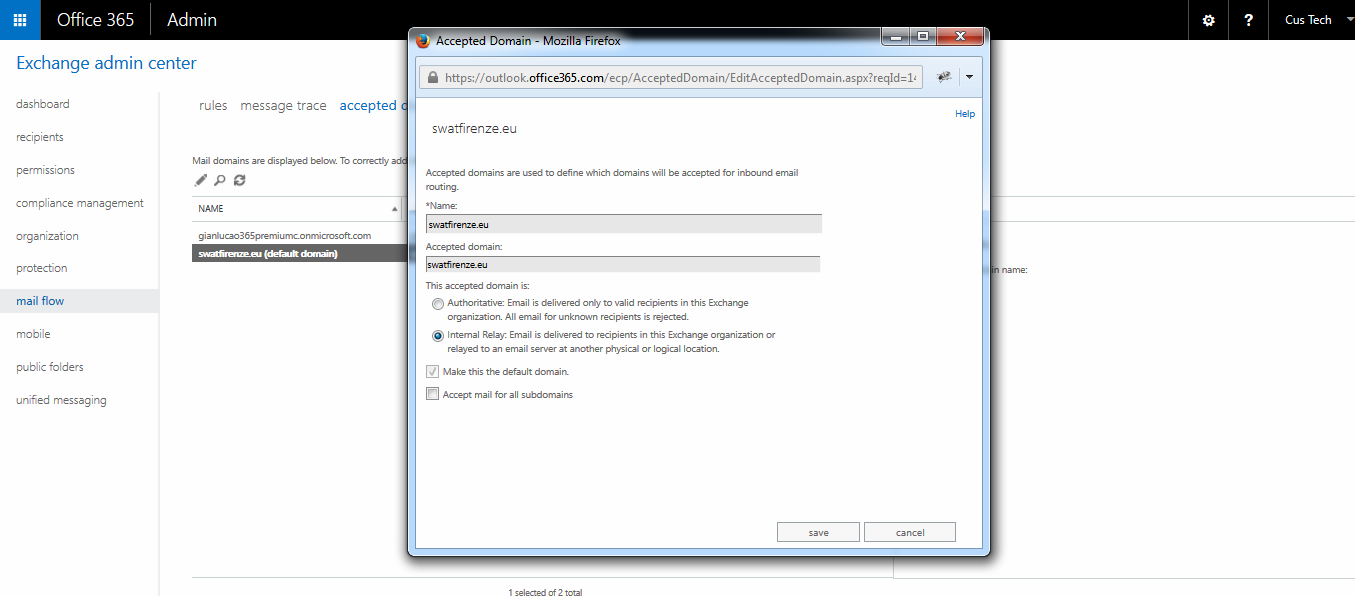Open compliance management section
Image resolution: width=1355 pixels, height=596 pixels.
pyautogui.click(x=80, y=203)
